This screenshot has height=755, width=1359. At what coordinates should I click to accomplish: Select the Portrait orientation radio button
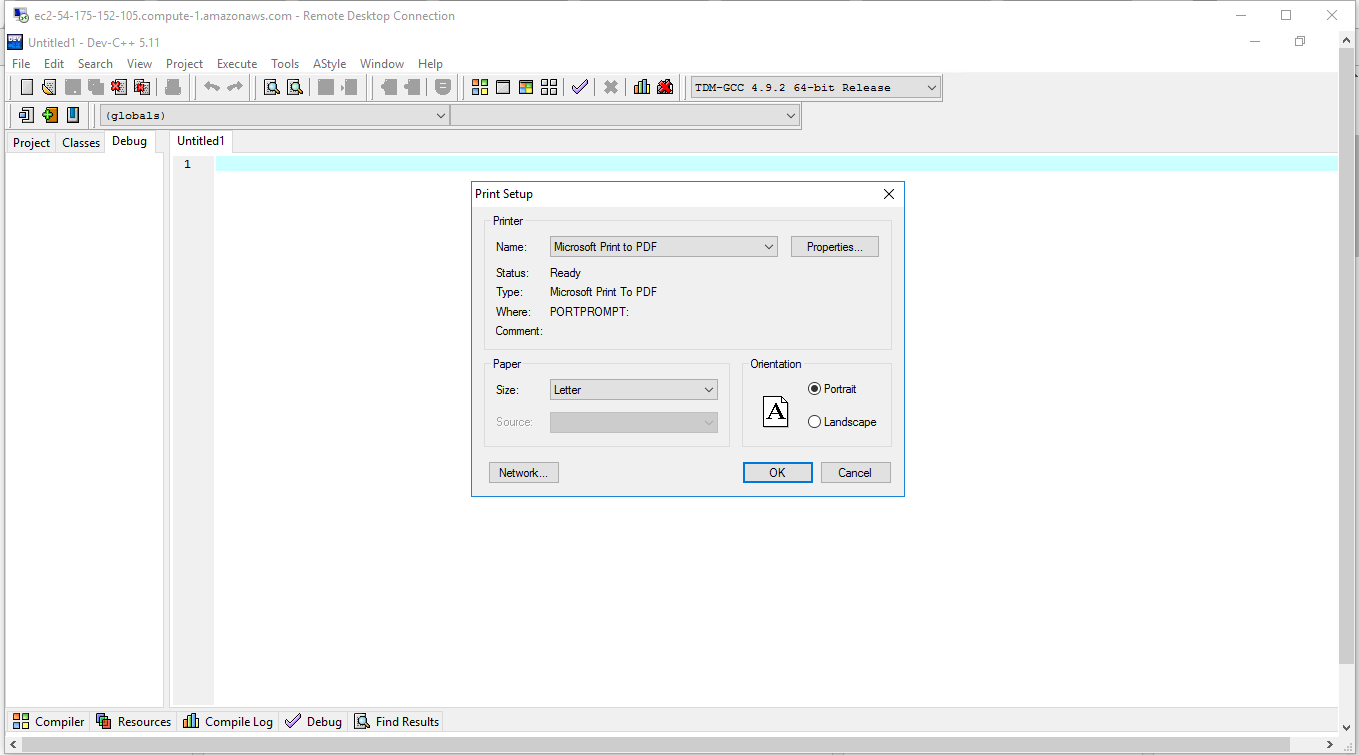tap(814, 389)
